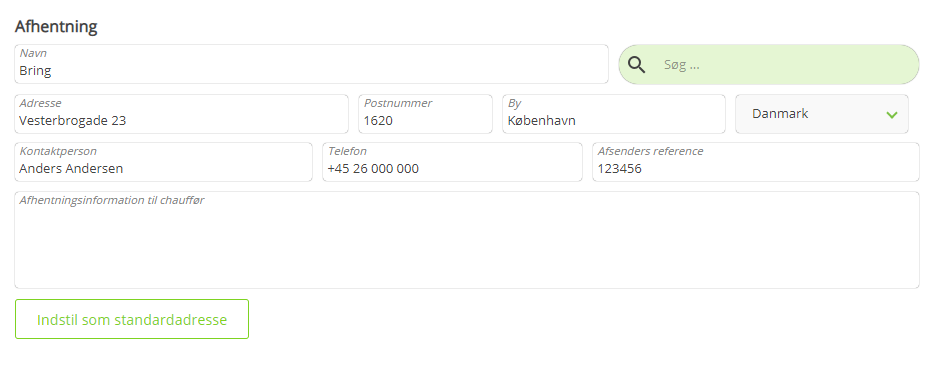Click the By field with København
The width and height of the screenshot is (934, 370).
(x=614, y=114)
